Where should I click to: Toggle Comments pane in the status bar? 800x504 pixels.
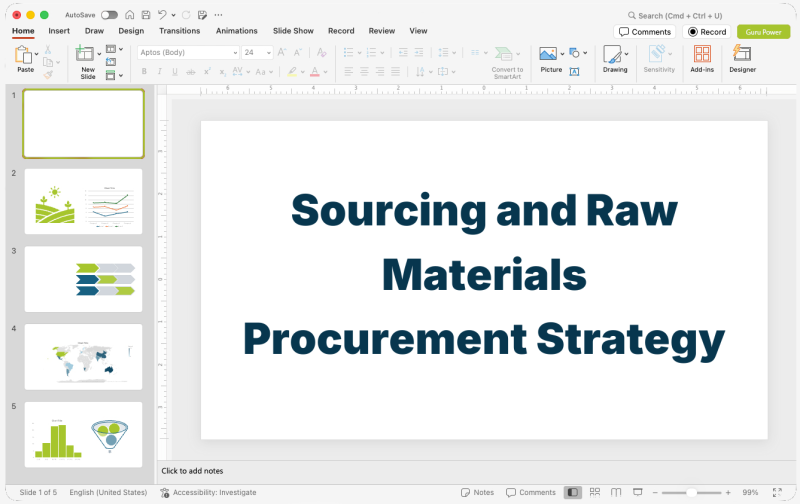[x=531, y=492]
